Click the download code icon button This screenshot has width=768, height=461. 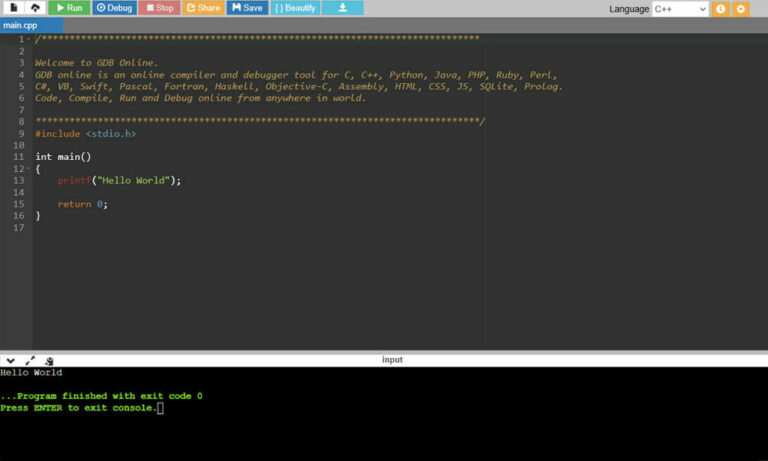coord(343,8)
